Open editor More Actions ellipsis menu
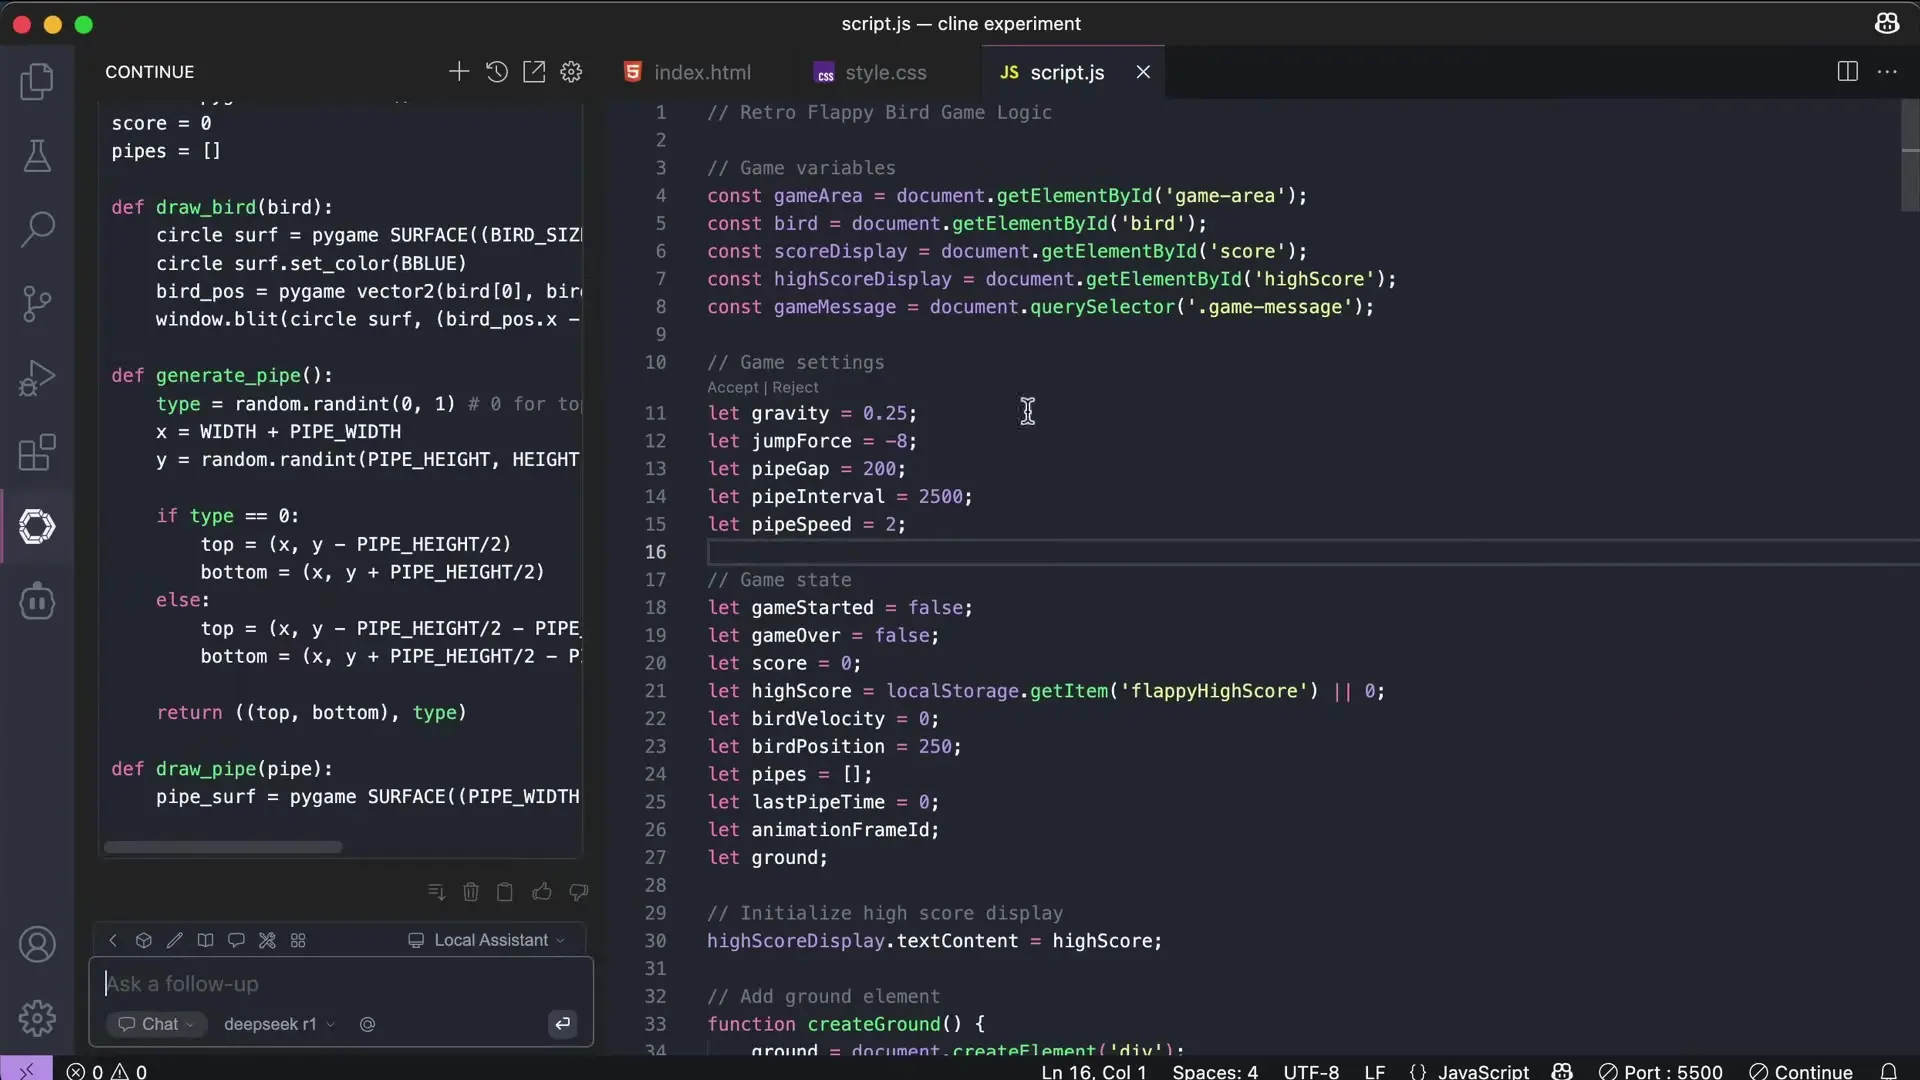1920x1080 pixels. click(x=1887, y=71)
